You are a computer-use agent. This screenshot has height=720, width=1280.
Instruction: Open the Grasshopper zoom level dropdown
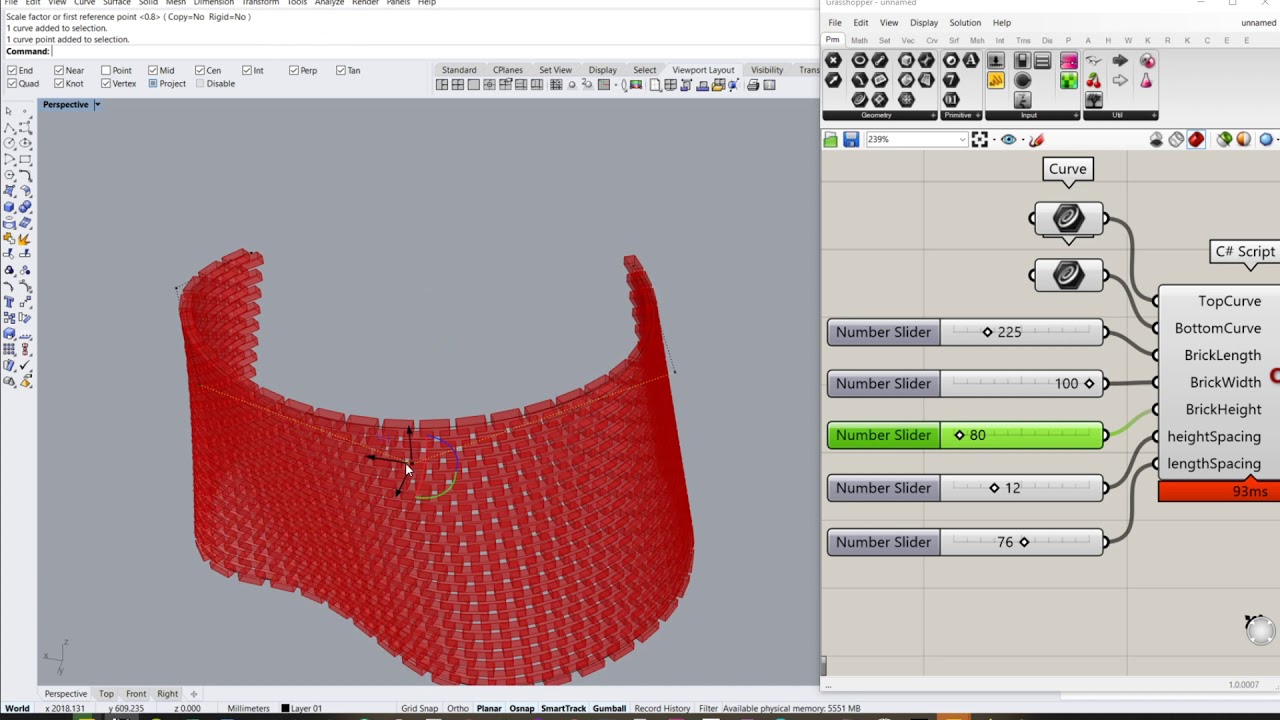(x=962, y=140)
